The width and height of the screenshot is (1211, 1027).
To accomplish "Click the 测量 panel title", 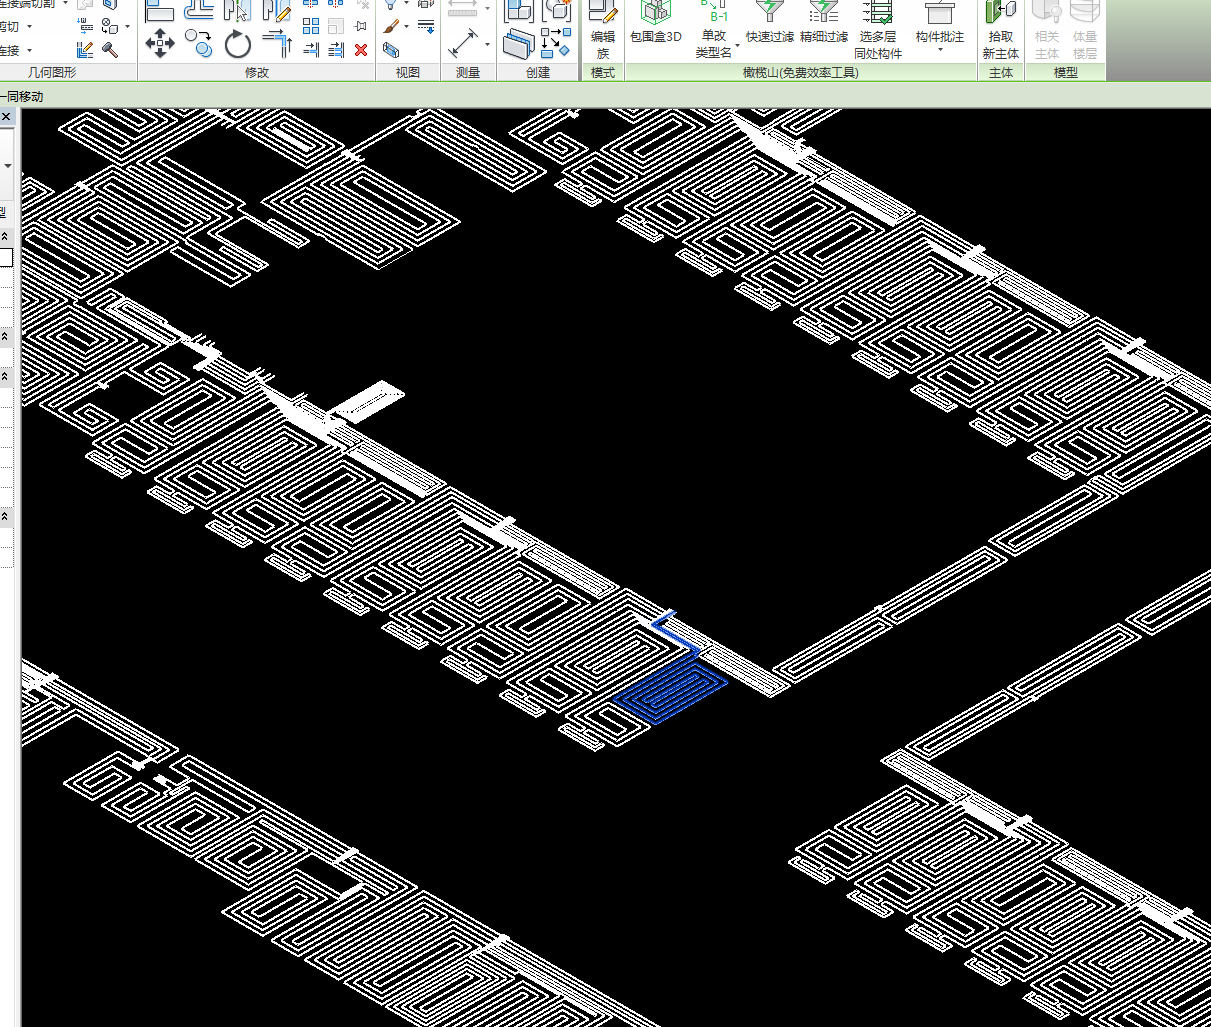I will pyautogui.click(x=468, y=72).
